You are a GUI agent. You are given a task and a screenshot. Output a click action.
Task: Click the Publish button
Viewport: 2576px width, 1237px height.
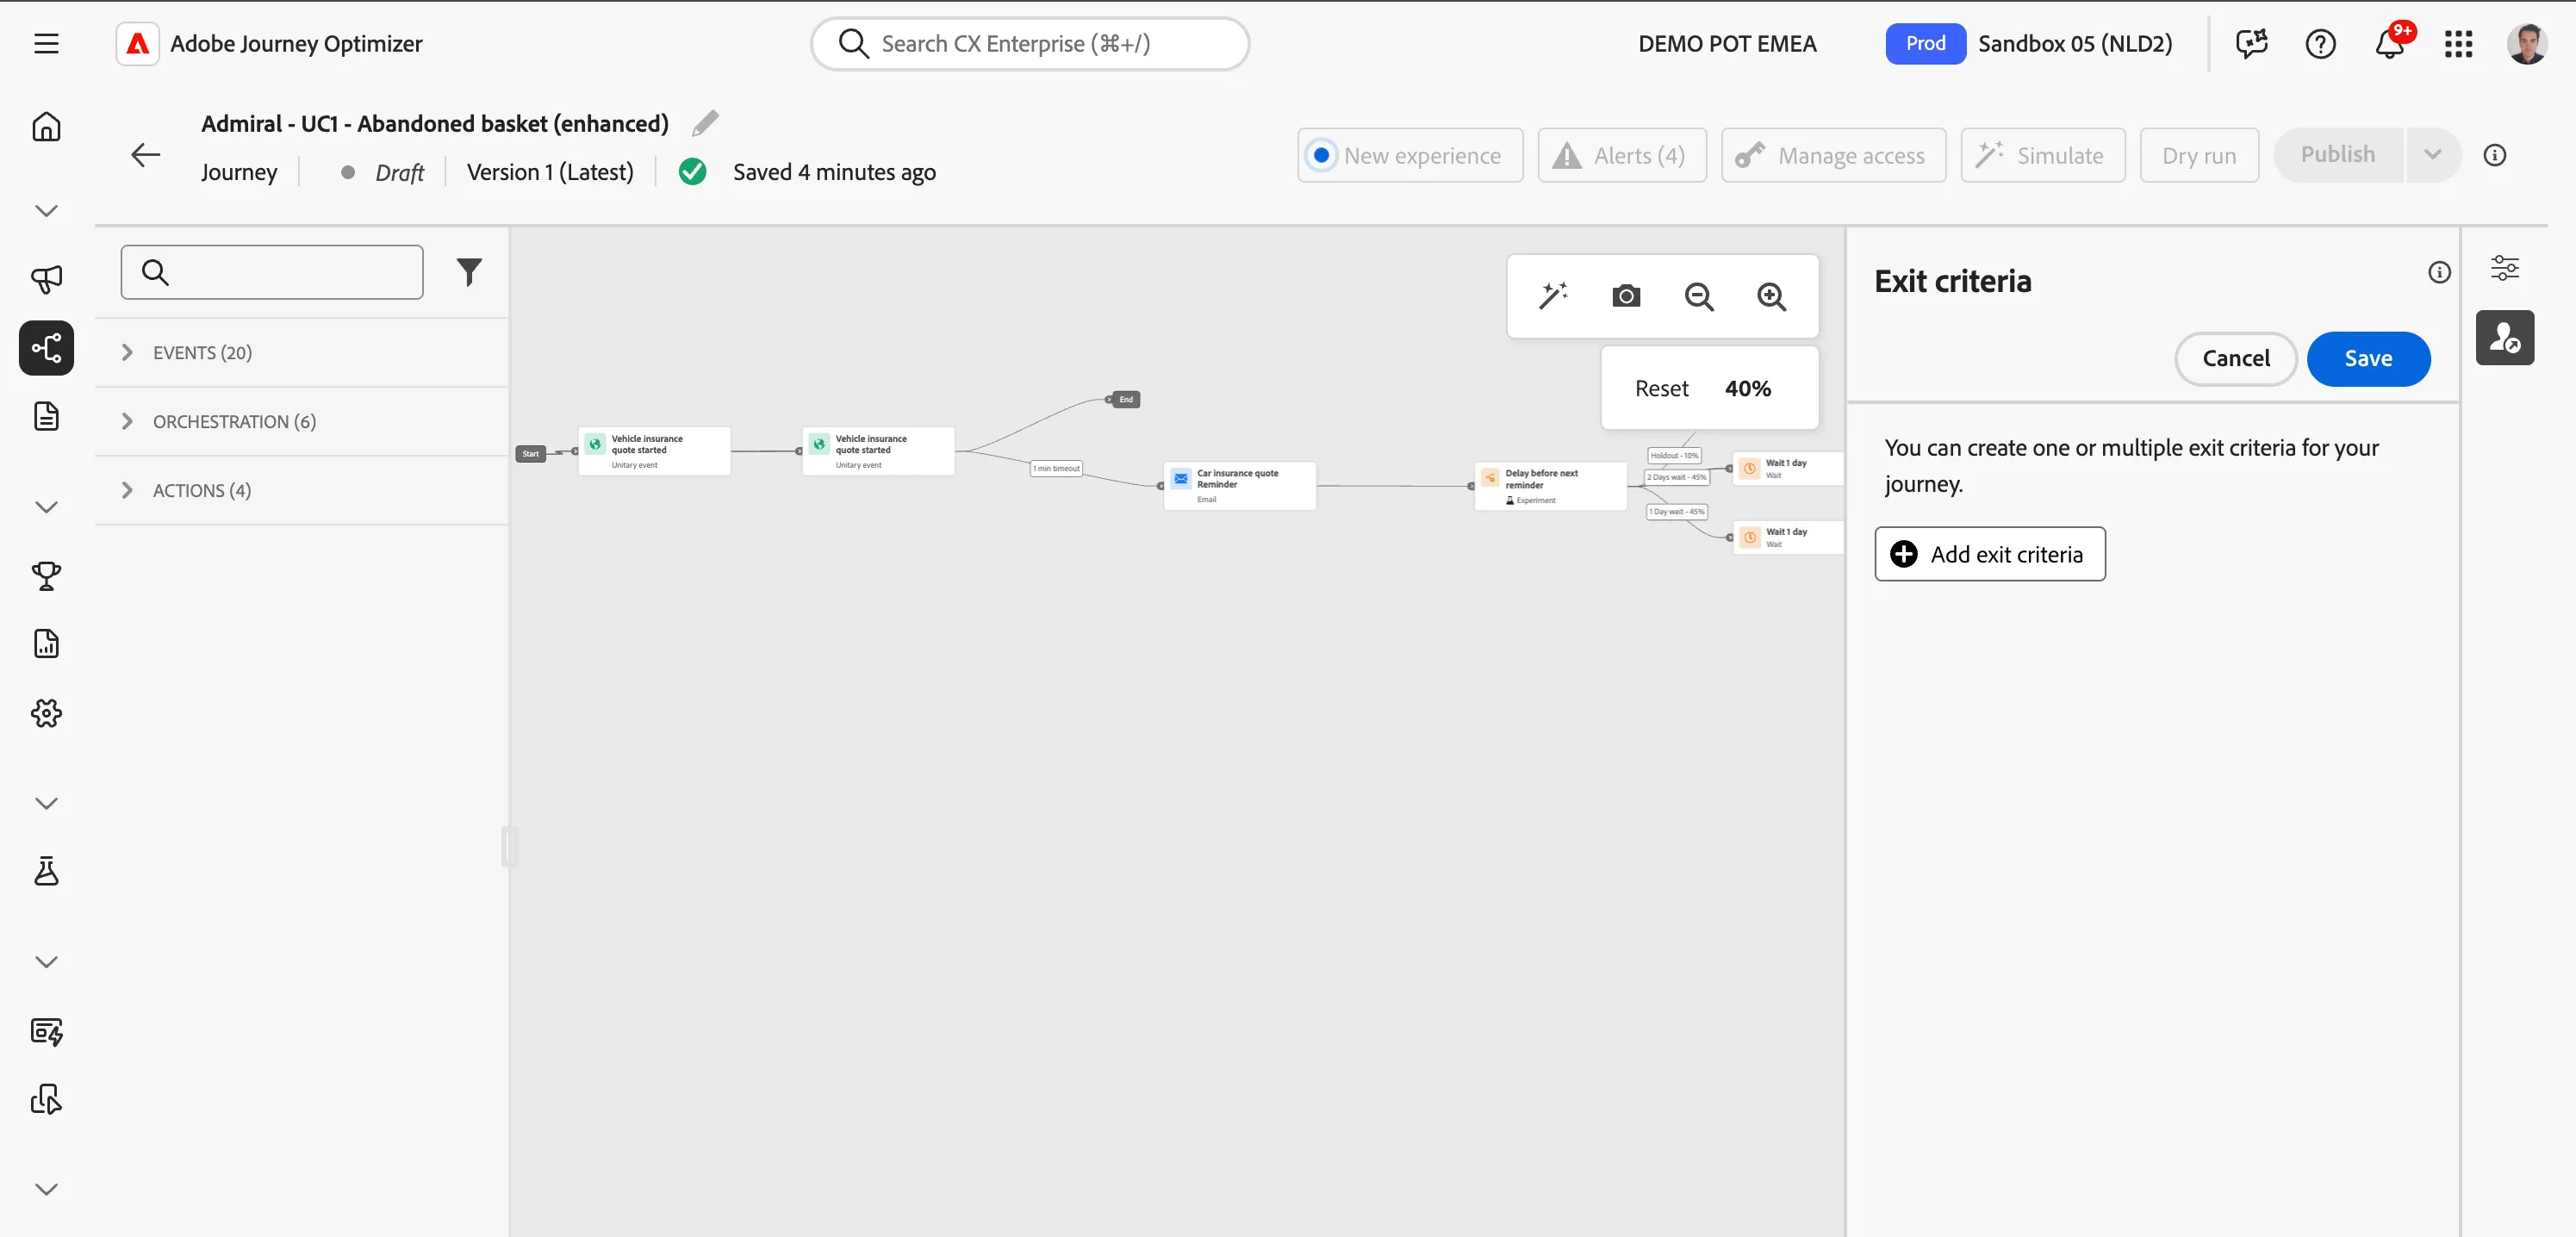pos(2337,155)
